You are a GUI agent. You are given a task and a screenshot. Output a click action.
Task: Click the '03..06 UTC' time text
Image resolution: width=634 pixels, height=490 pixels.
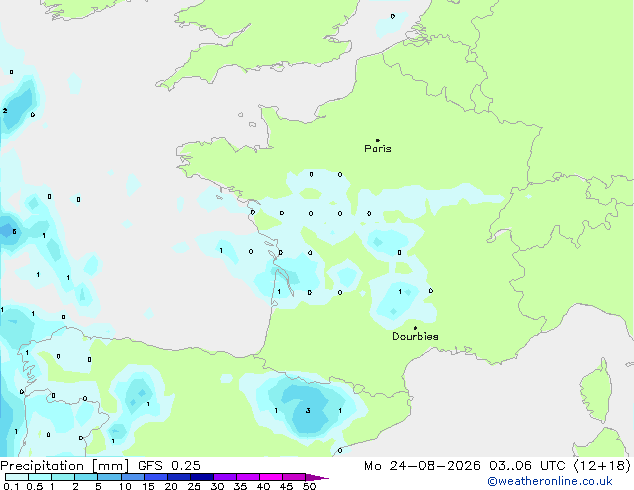pos(527,466)
